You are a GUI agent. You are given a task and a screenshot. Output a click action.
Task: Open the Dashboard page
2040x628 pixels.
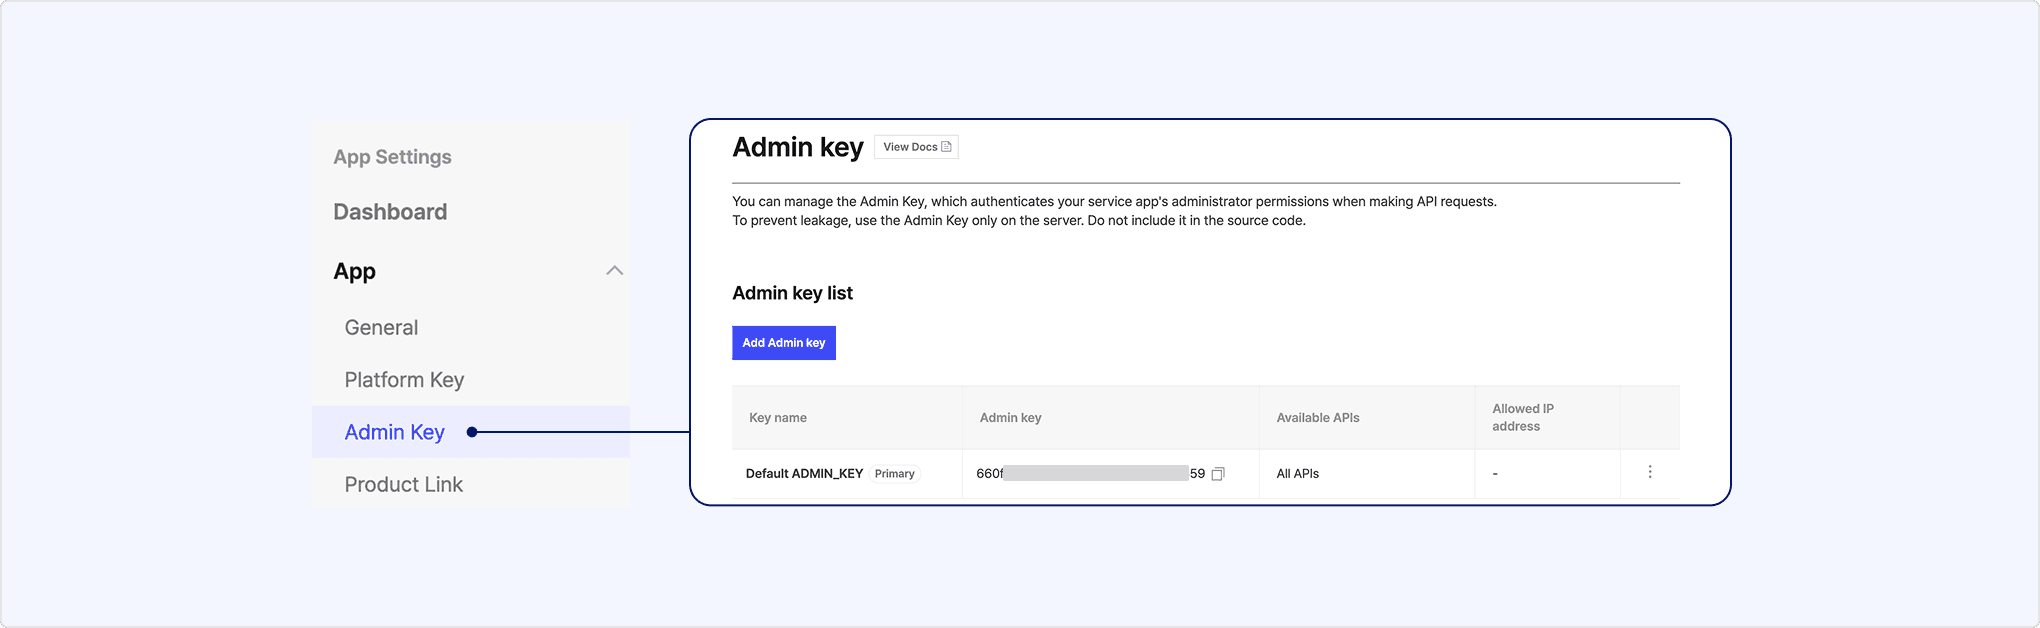click(x=390, y=212)
